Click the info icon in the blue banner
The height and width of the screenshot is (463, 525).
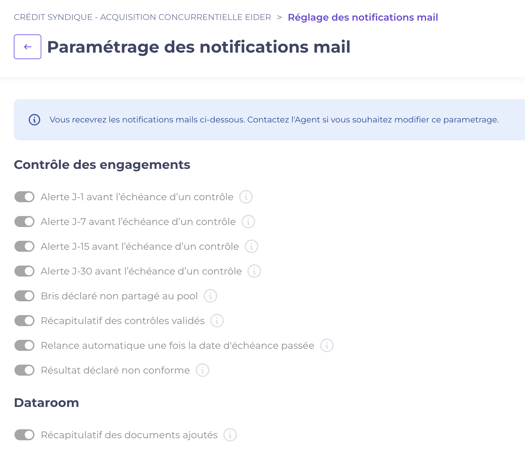tap(34, 120)
